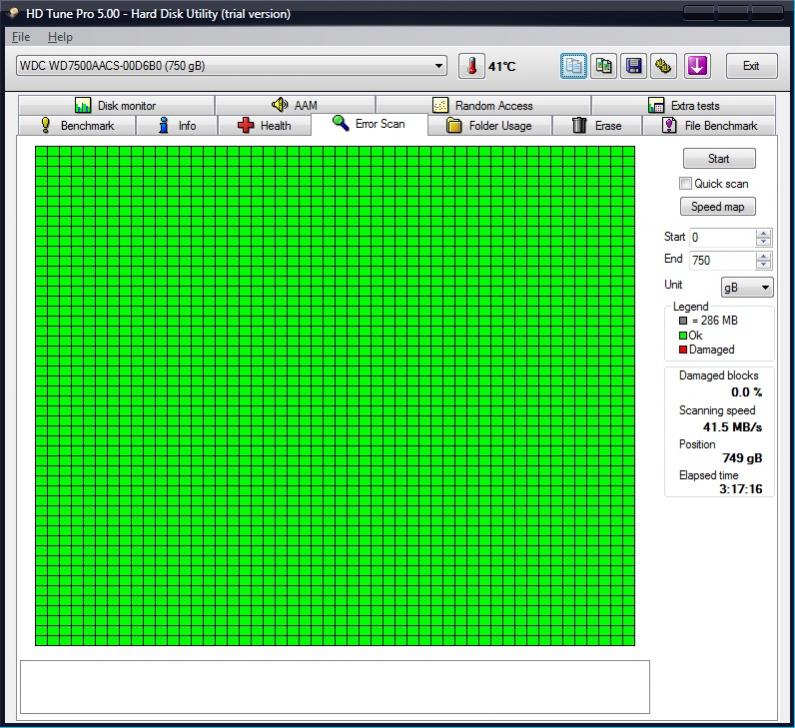Switch to the Benchmark tab
The image size is (795, 728).
77,126
